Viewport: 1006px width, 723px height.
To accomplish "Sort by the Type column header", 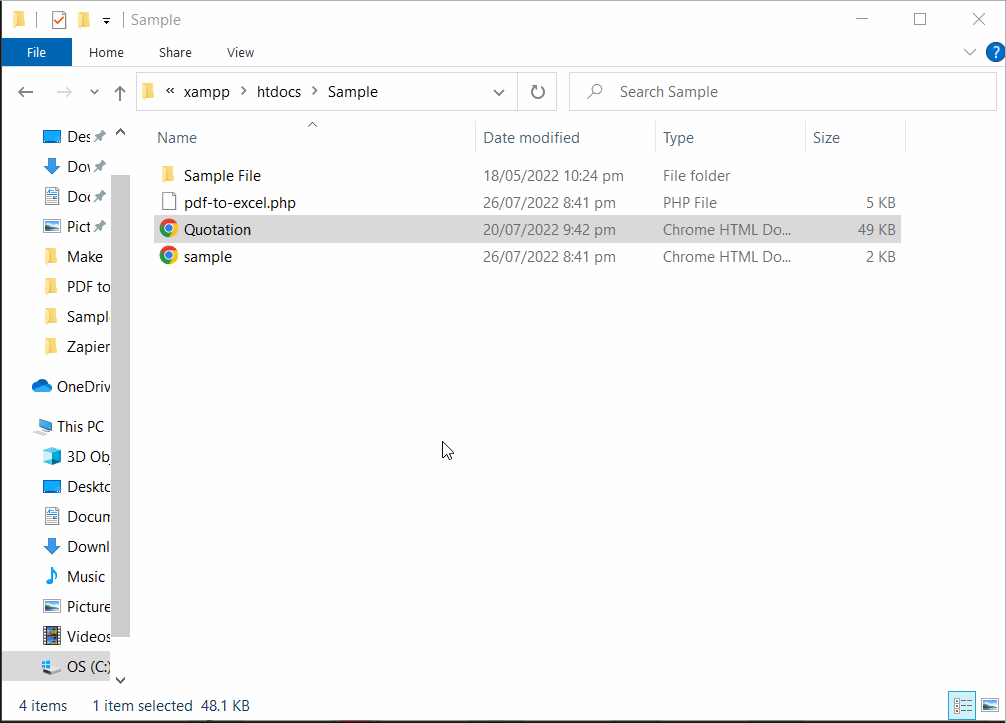I will [x=678, y=137].
